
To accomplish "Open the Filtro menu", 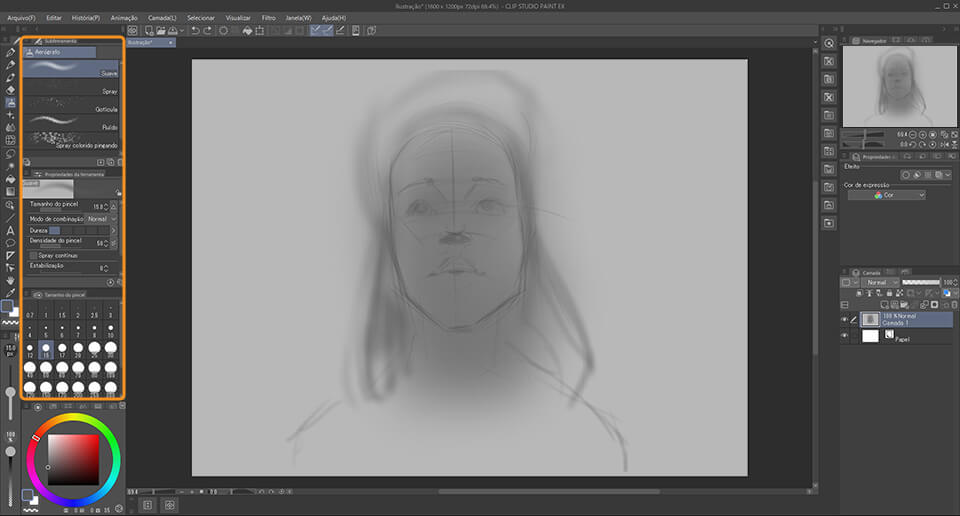I will pyautogui.click(x=268, y=18).
